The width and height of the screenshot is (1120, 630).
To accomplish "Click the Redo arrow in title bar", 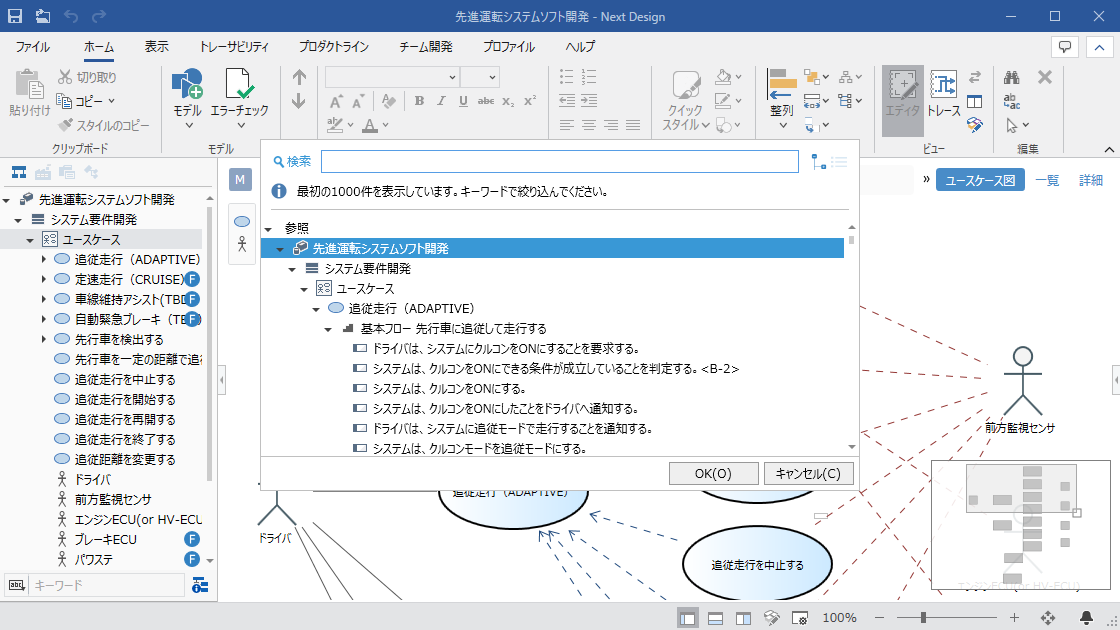I will (99, 16).
